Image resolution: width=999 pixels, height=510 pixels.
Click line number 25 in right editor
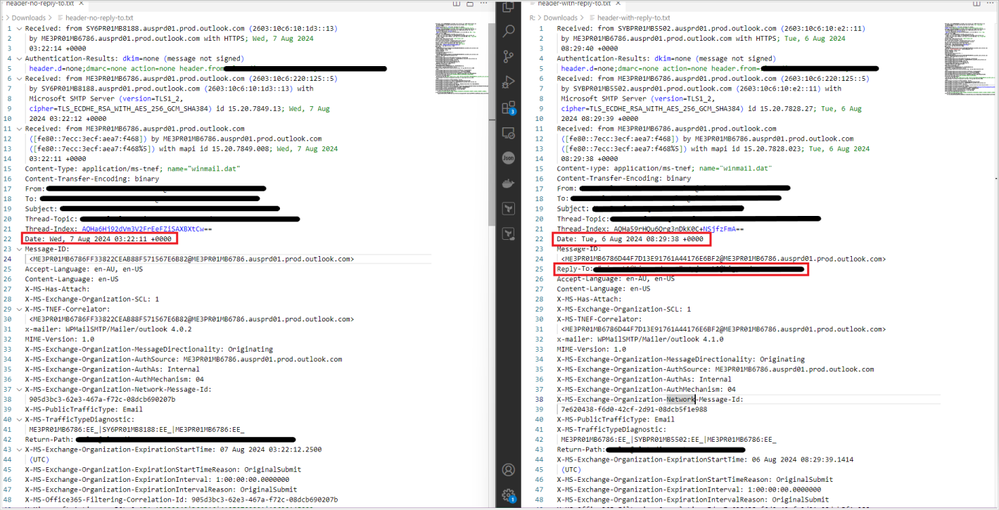540,269
